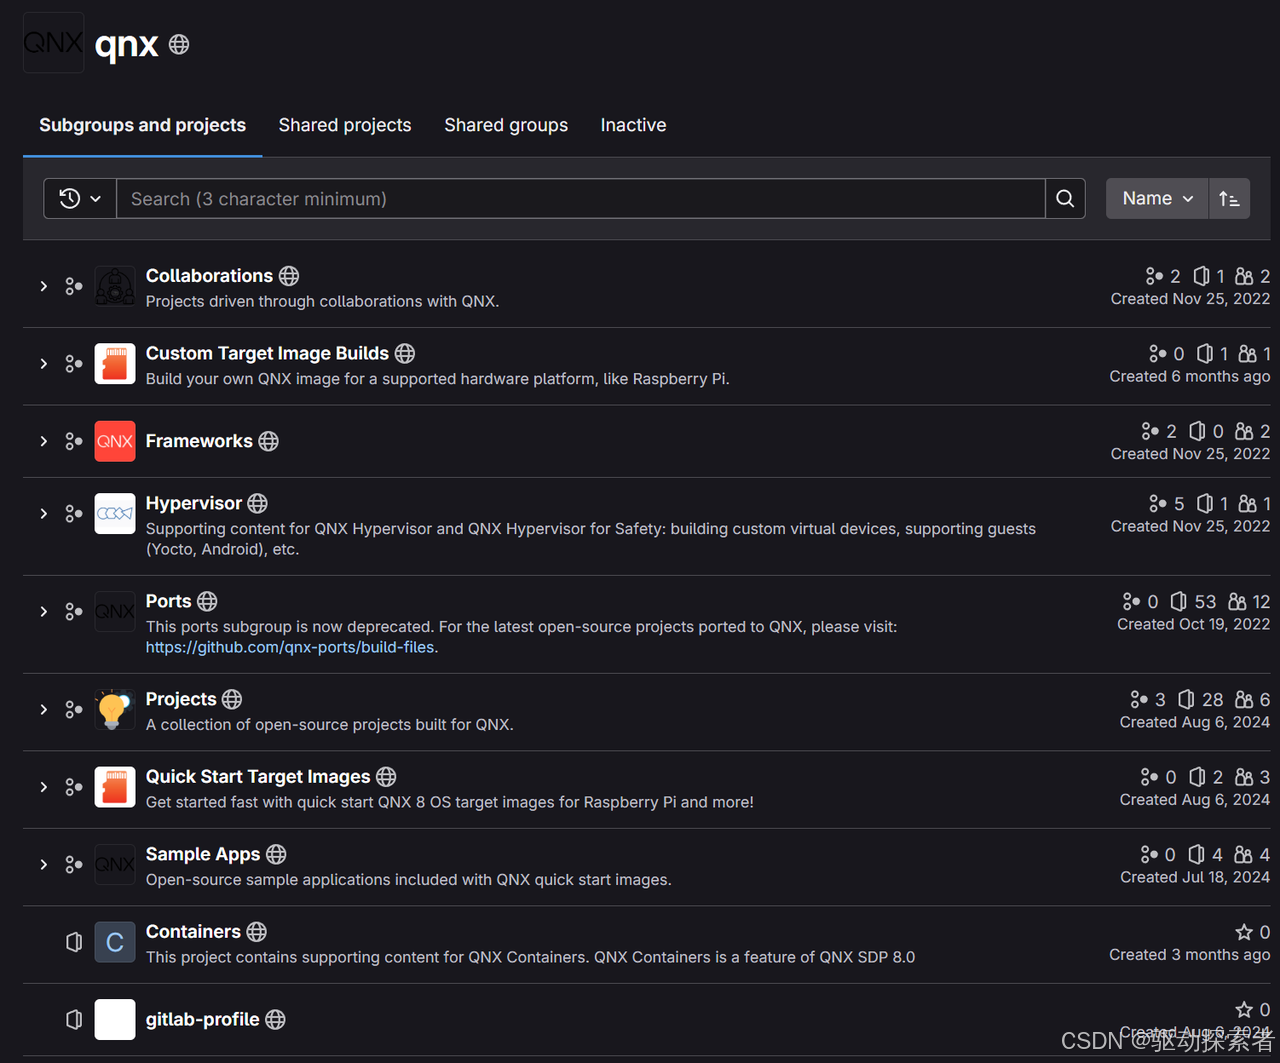The height and width of the screenshot is (1063, 1280).
Task: Open the Sample Apps group link
Action: click(x=203, y=854)
